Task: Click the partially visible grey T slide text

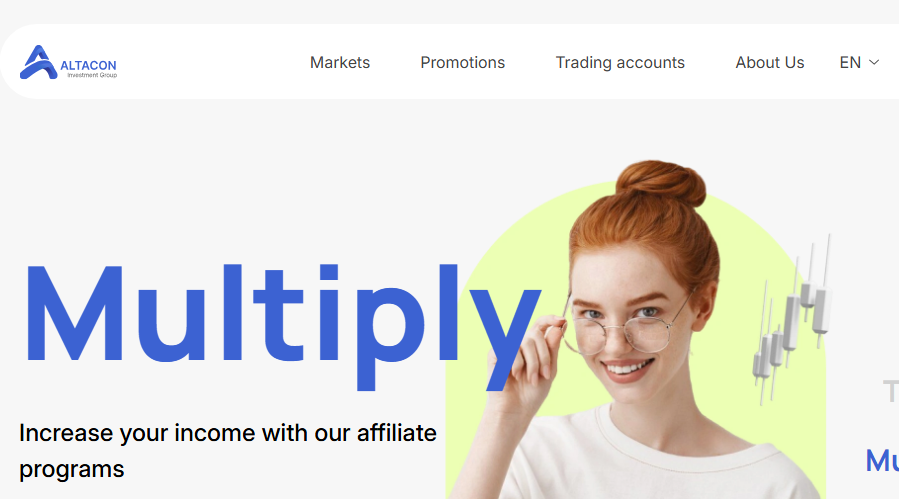Action: (x=890, y=392)
